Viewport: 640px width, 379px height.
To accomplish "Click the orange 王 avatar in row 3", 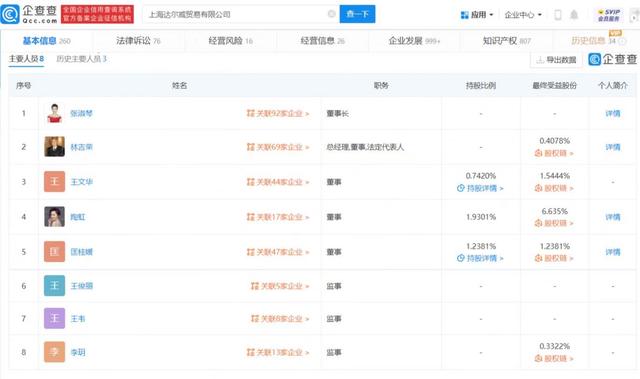I will [x=54, y=182].
